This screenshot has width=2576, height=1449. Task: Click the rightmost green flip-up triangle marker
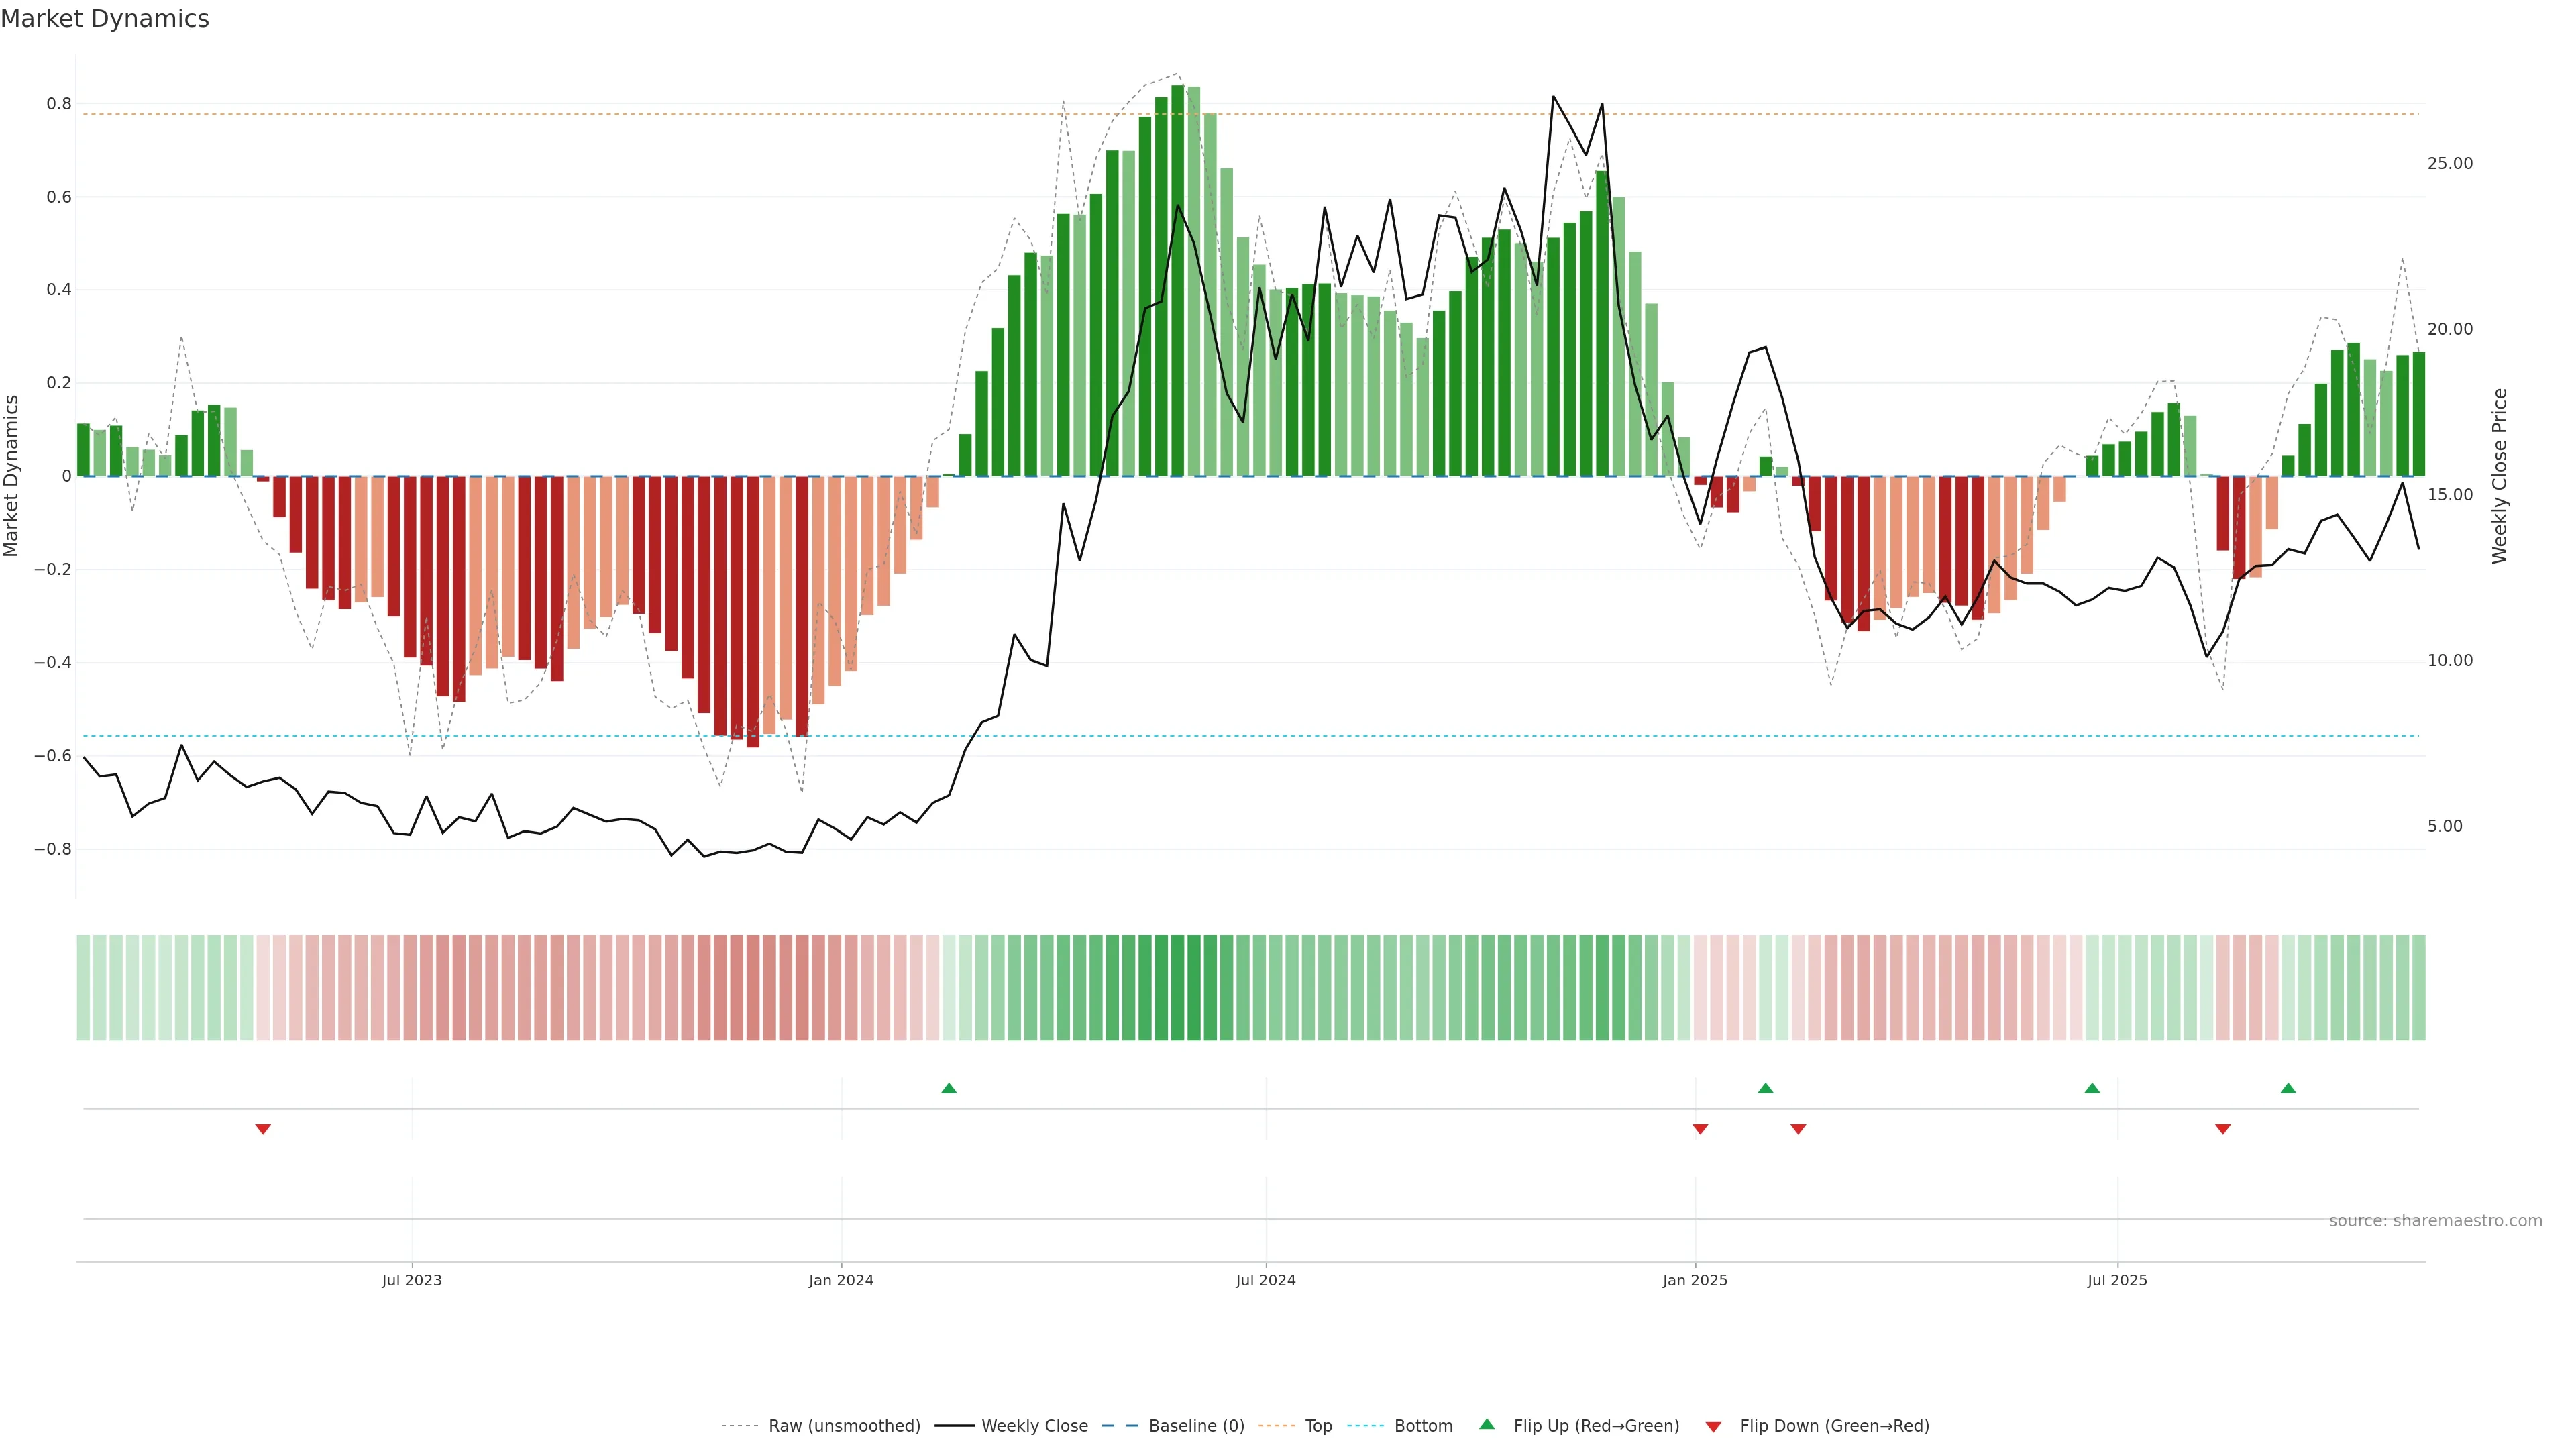(x=2288, y=1088)
